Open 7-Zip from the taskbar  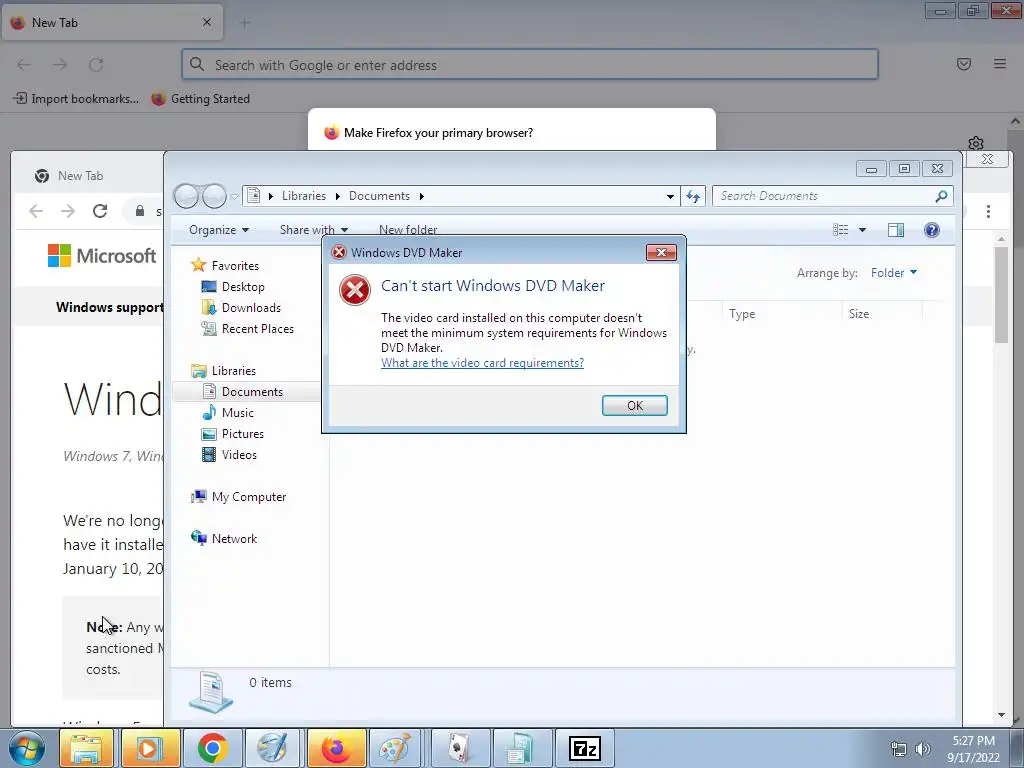point(584,748)
